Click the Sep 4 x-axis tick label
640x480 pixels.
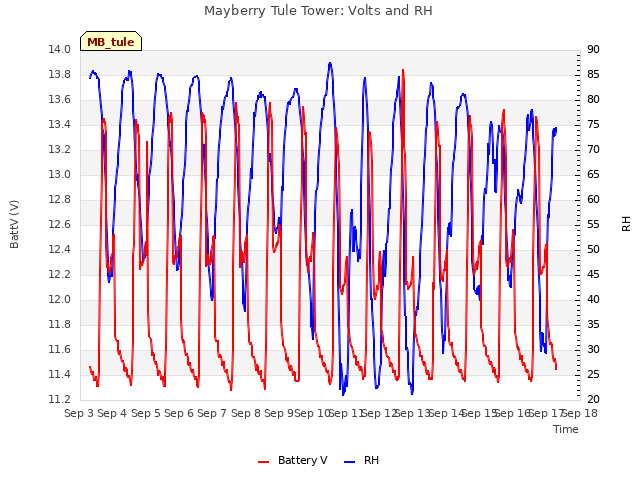click(112, 413)
